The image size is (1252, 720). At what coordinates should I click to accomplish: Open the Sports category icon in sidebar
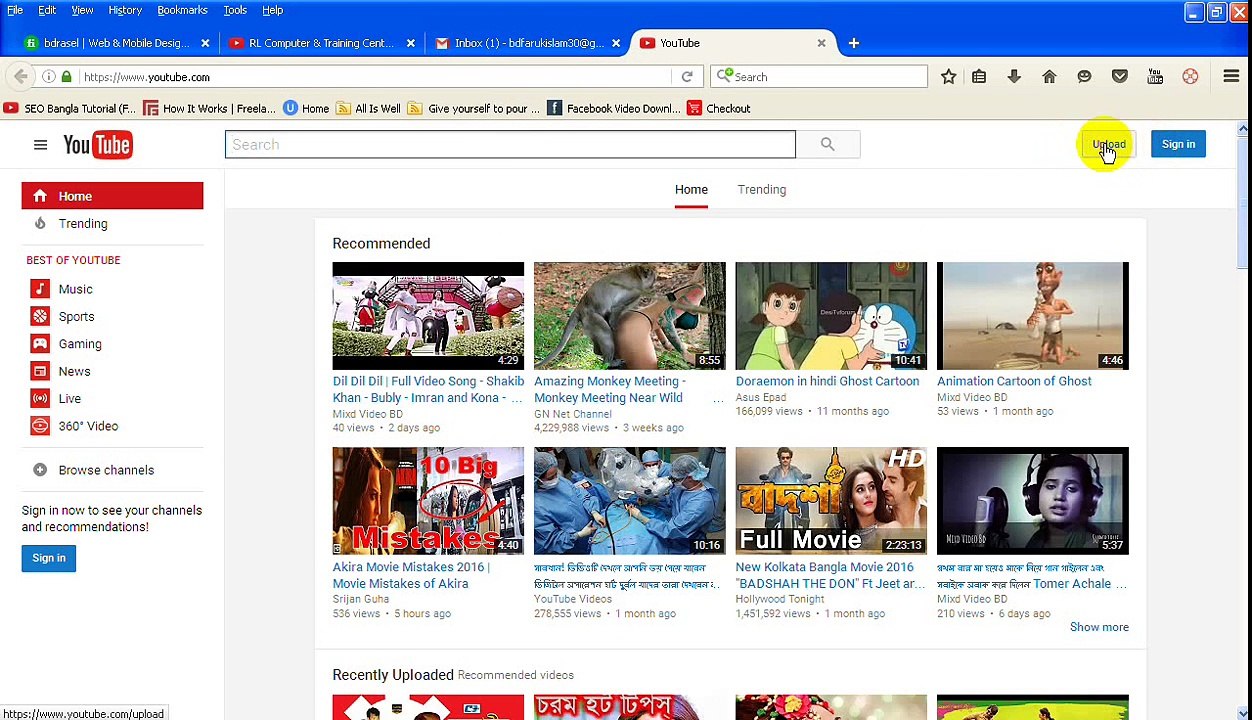point(40,316)
